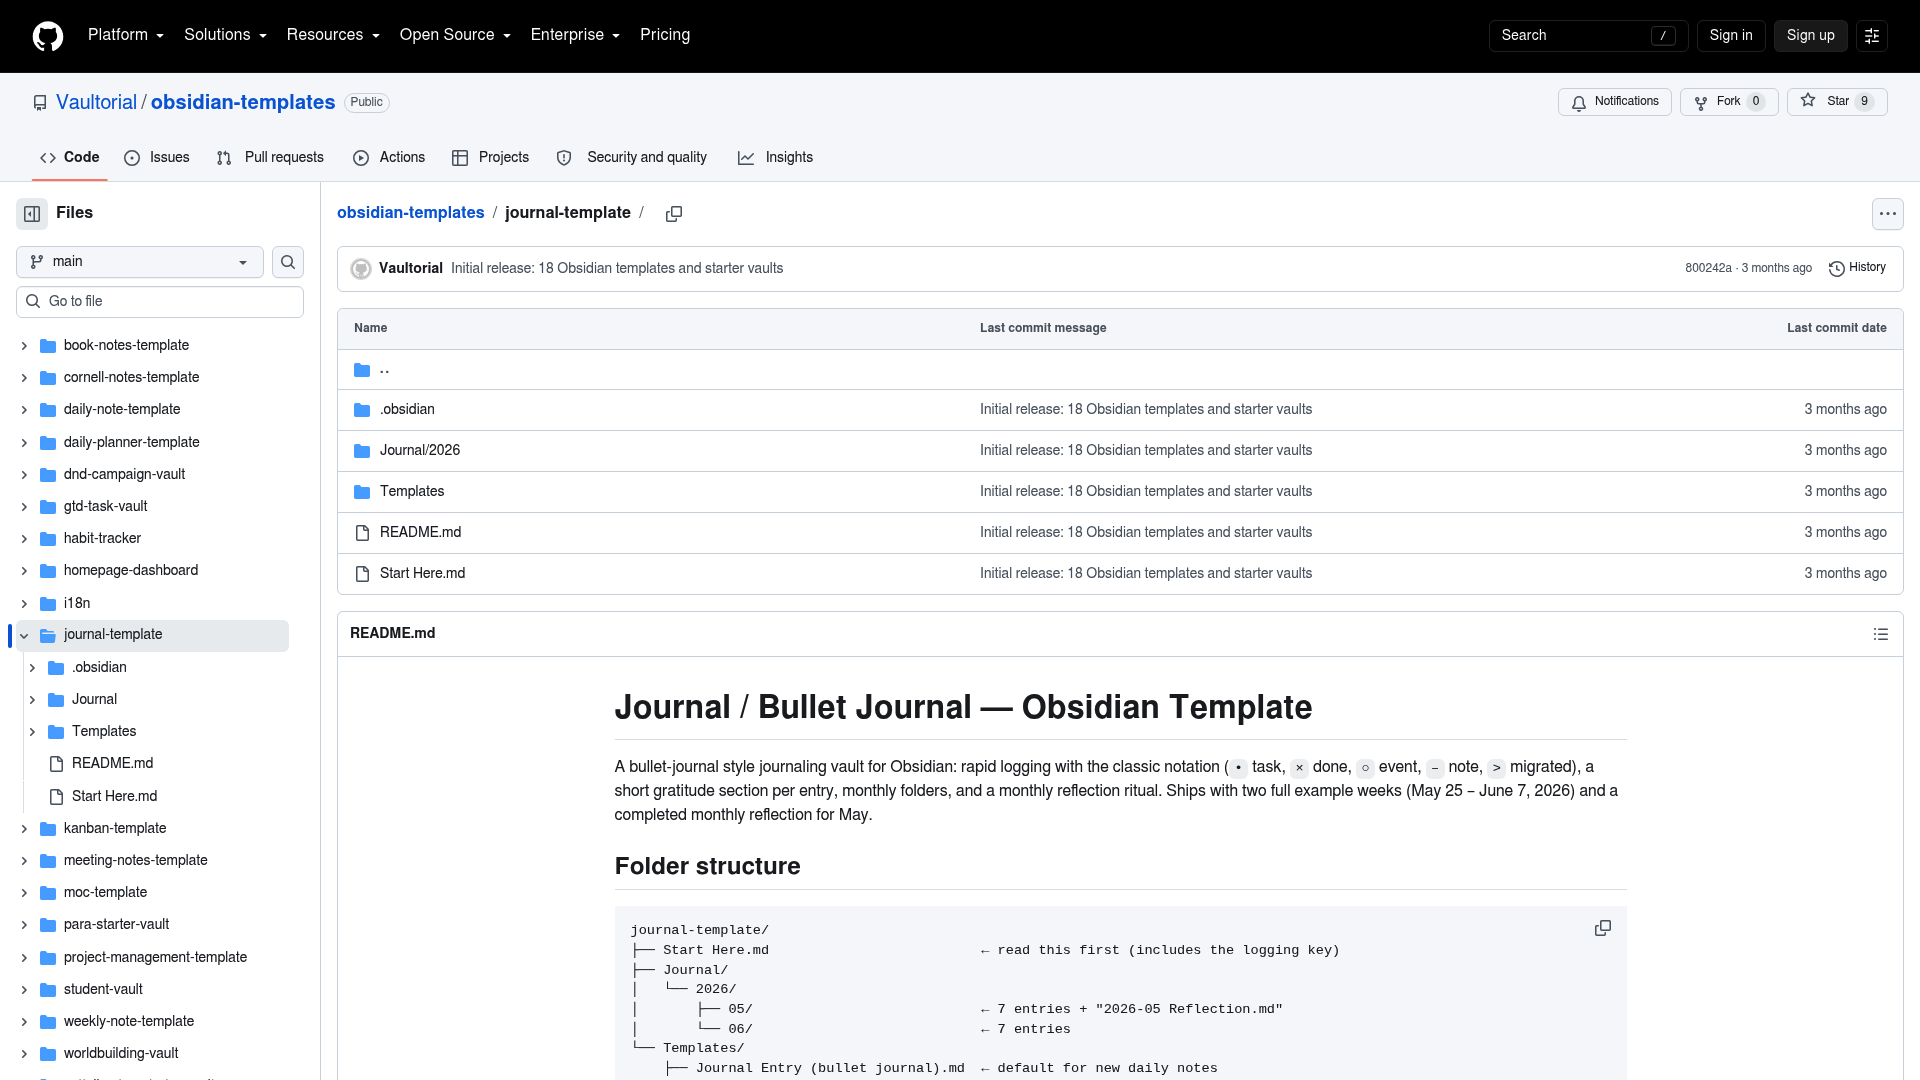The width and height of the screenshot is (1920, 1080).
Task: Expand the kanban-template folder
Action: pos(24,829)
